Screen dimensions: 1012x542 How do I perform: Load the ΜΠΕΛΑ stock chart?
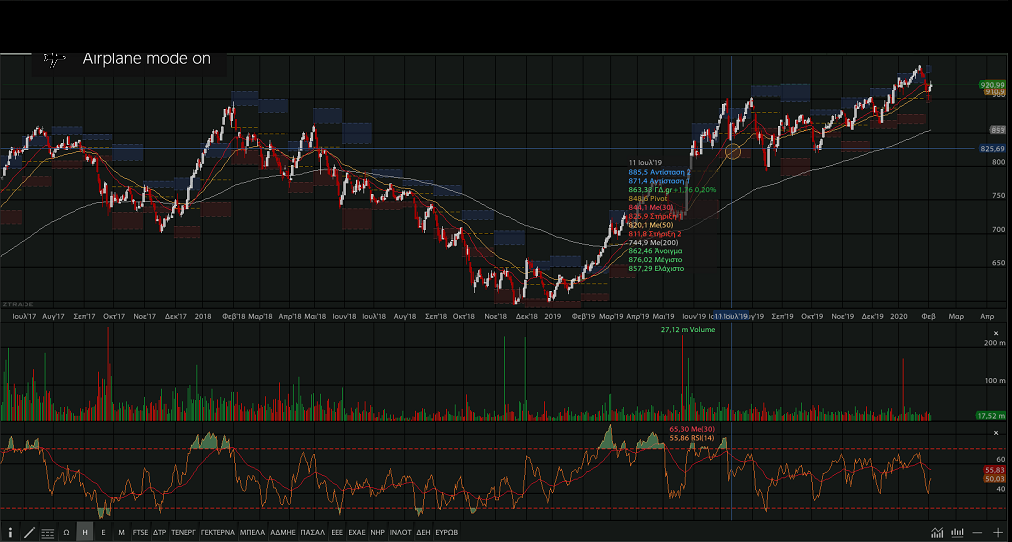[253, 533]
